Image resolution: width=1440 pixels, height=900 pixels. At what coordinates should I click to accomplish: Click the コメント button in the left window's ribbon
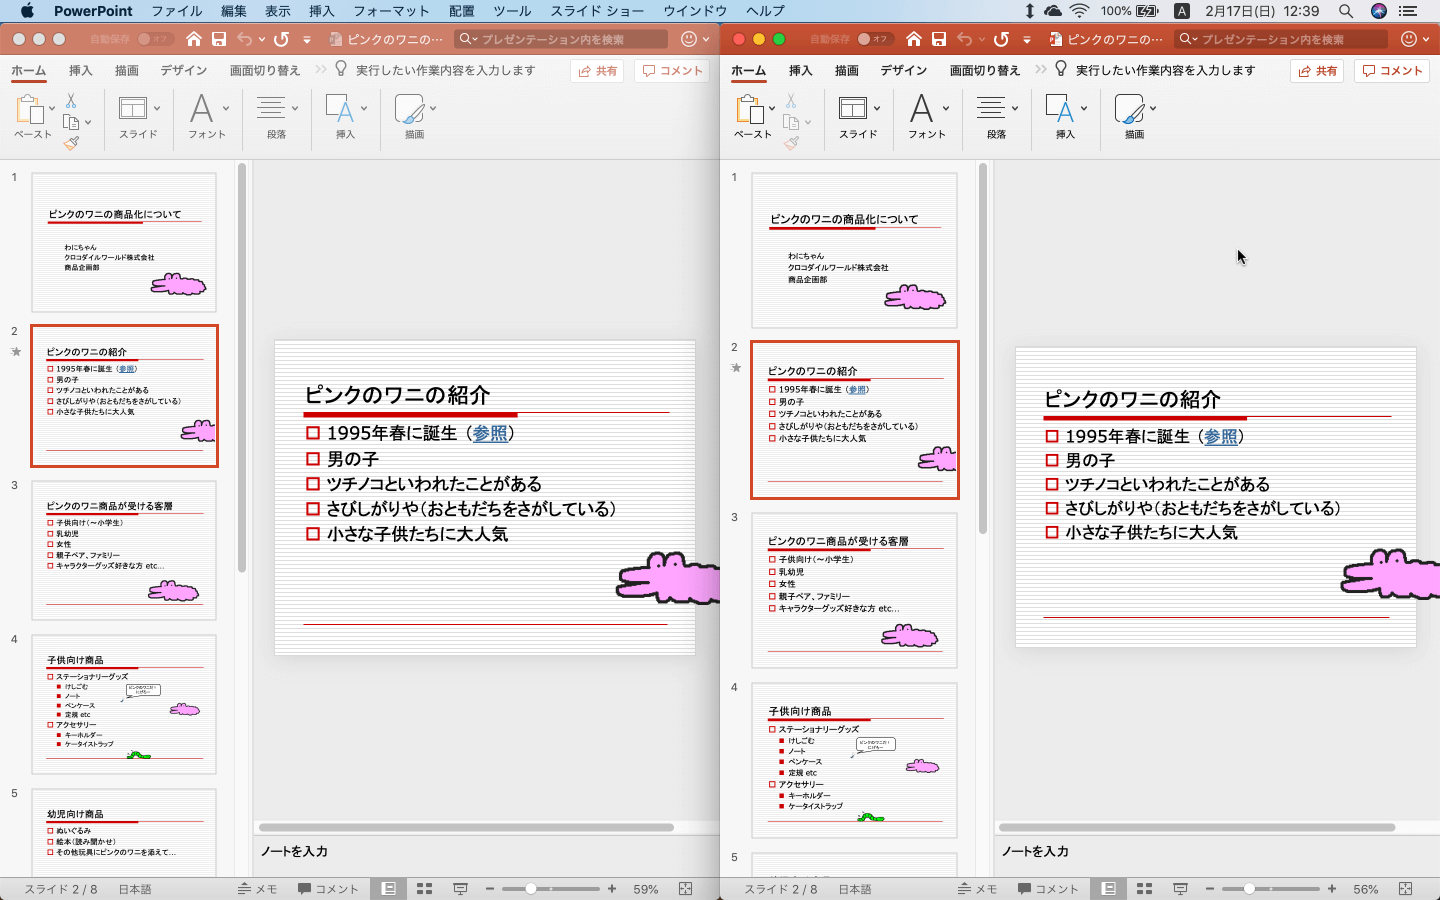coord(673,71)
